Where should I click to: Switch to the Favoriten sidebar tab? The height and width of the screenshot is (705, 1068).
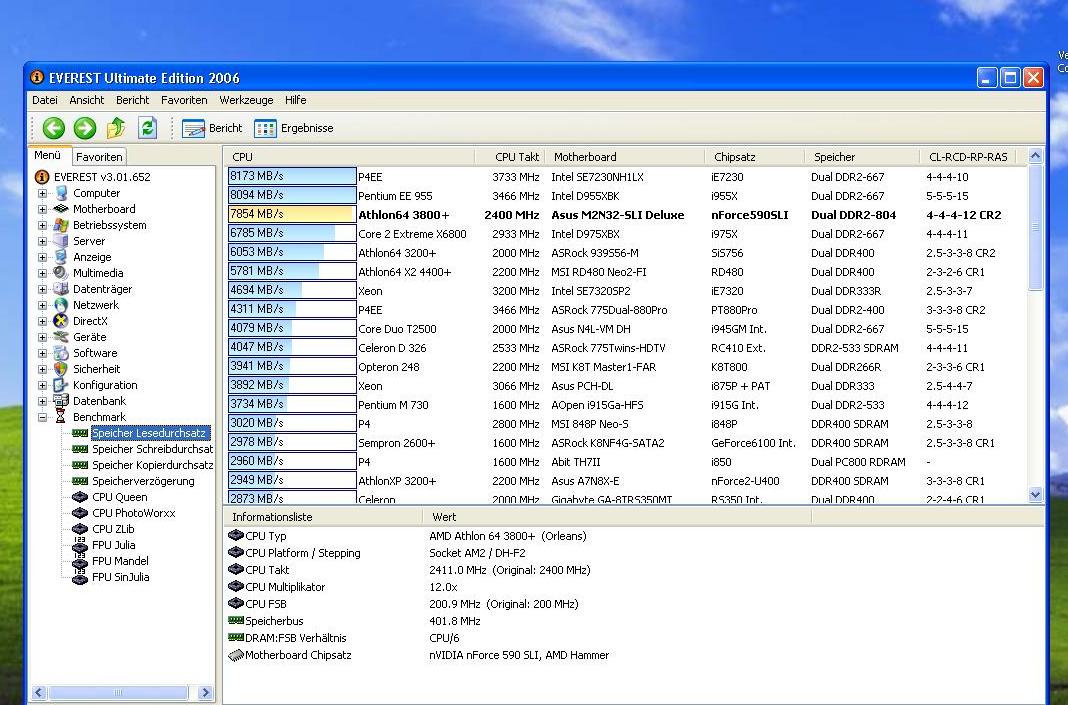coord(99,157)
